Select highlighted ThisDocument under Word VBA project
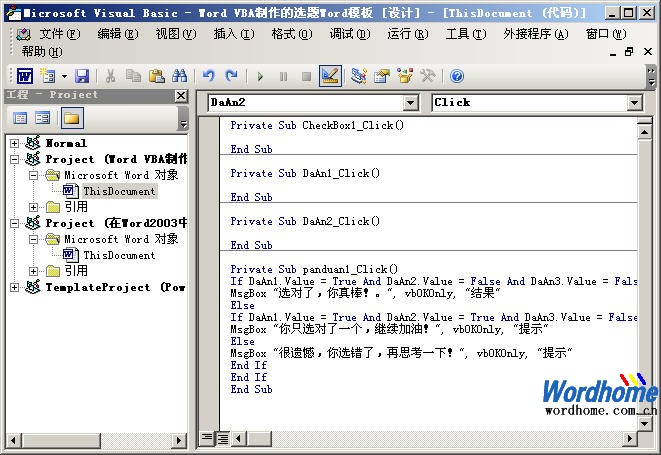Viewport: 661px width, 455px height. [x=119, y=191]
